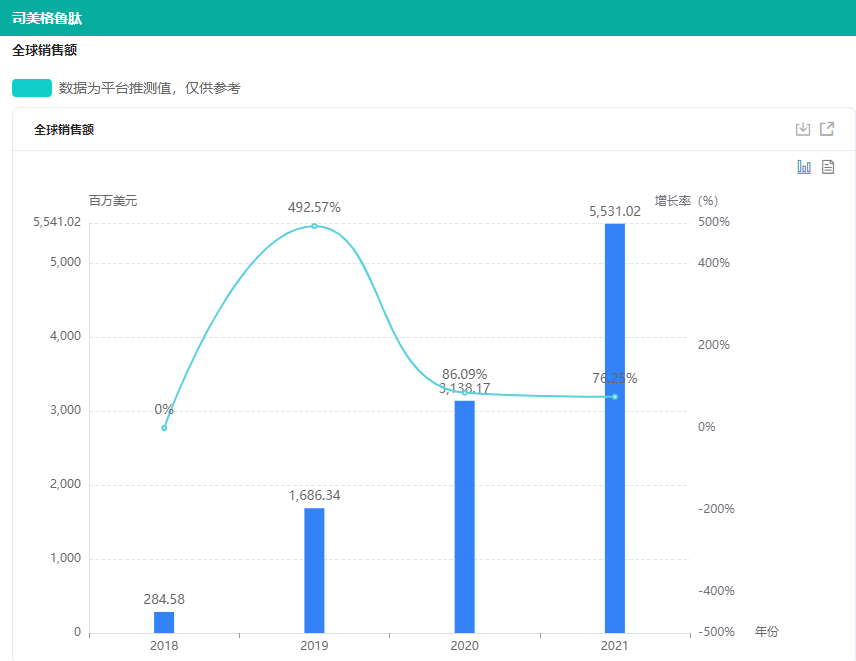This screenshot has width=856, height=661.
Task: Open chart in new window icon
Action: (827, 129)
